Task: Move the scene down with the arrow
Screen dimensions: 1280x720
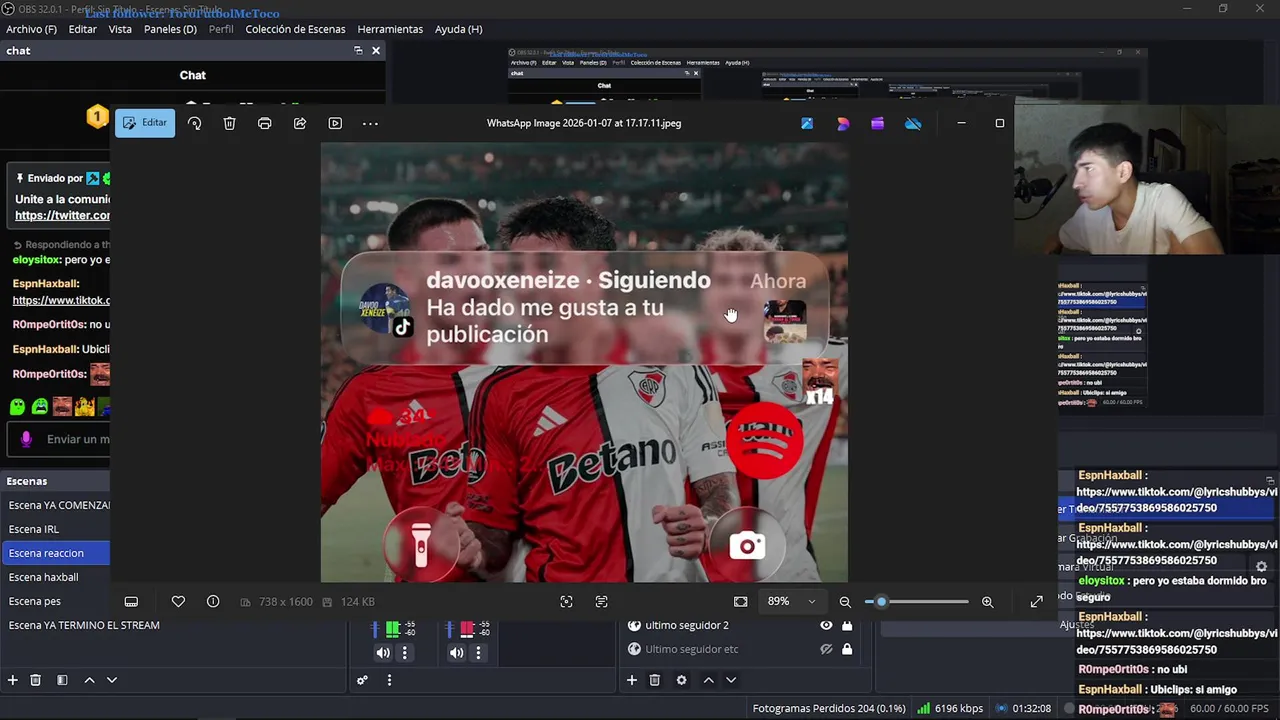Action: click(112, 680)
